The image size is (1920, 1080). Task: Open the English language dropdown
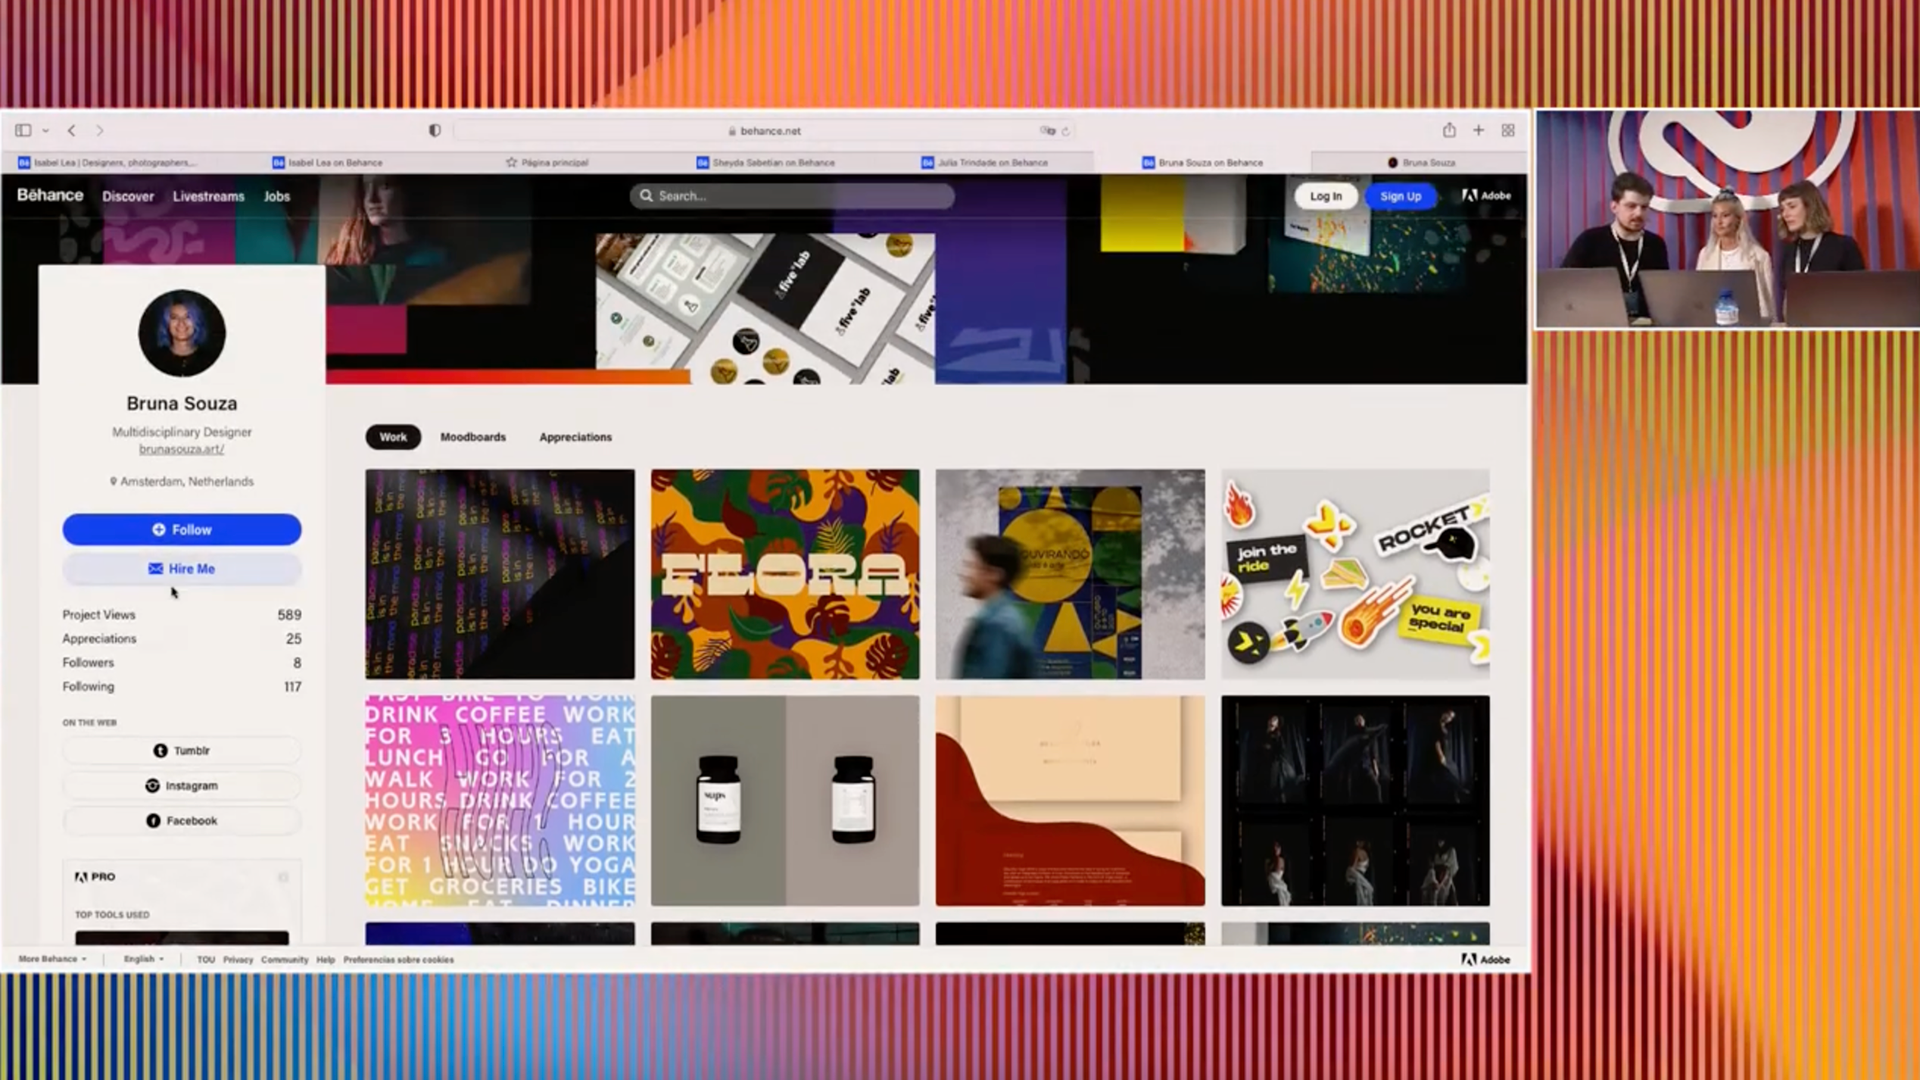(143, 959)
